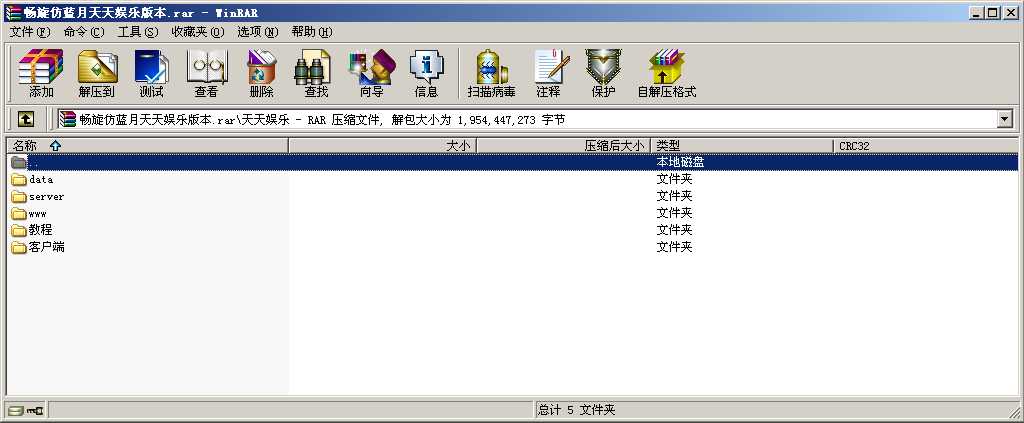
Task: Click 文件夹 type in the data row
Action: pyautogui.click(x=675, y=180)
